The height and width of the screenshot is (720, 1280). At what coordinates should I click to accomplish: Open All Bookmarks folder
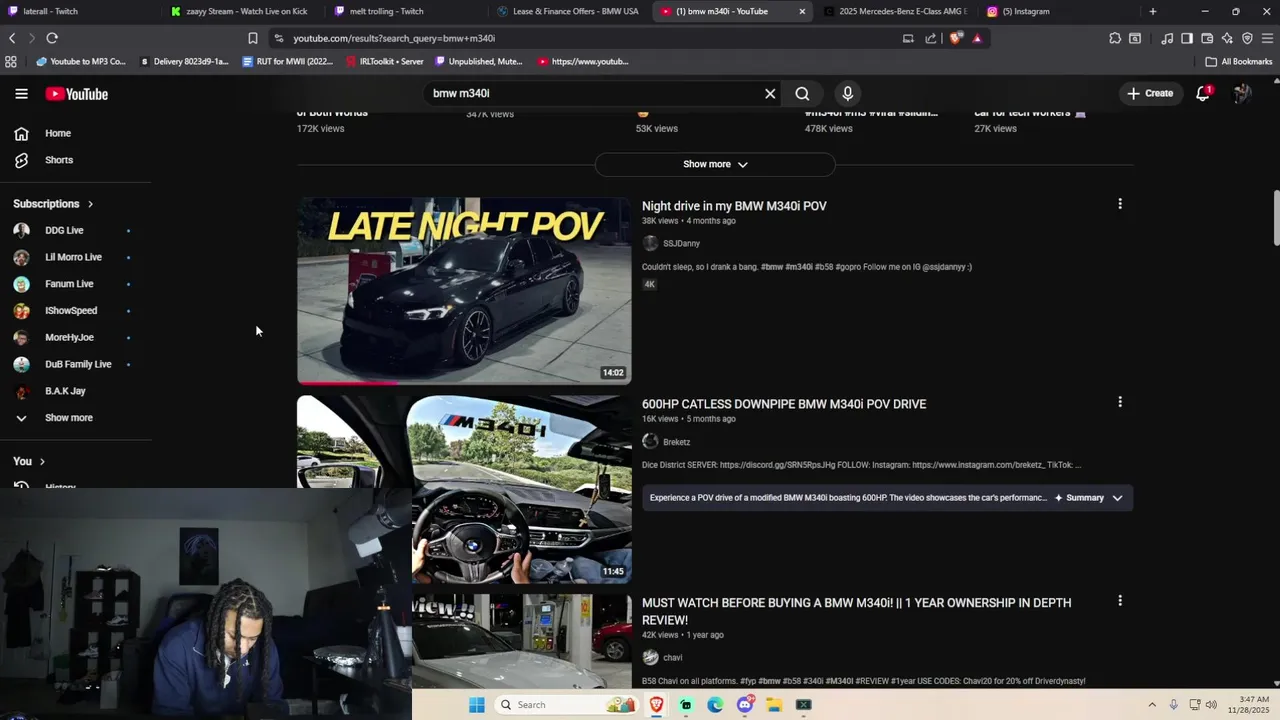click(x=1239, y=61)
